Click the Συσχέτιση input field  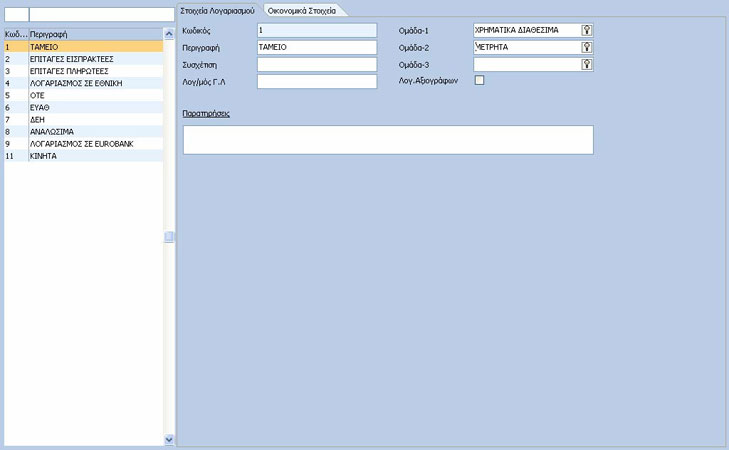[317, 65]
